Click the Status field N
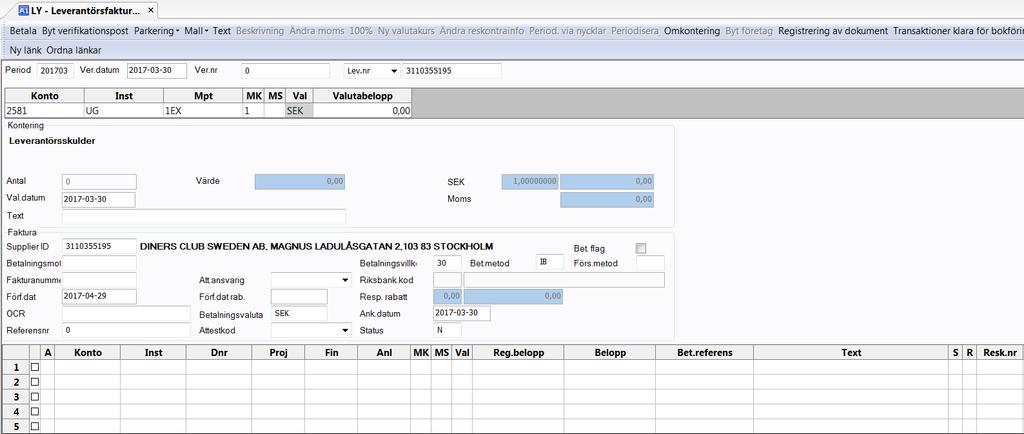This screenshot has height=434, width=1024. 447,330
